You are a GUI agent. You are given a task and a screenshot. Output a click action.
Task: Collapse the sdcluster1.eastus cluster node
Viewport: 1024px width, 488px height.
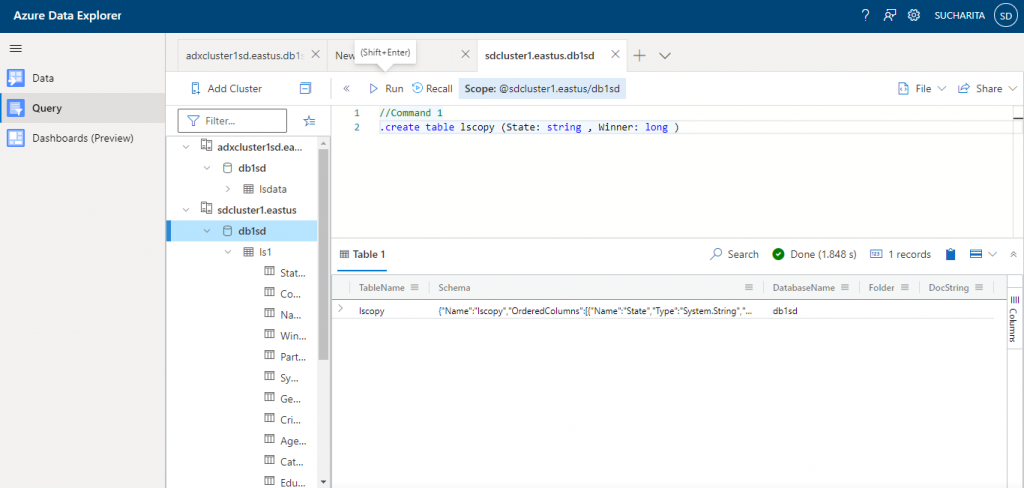point(187,208)
